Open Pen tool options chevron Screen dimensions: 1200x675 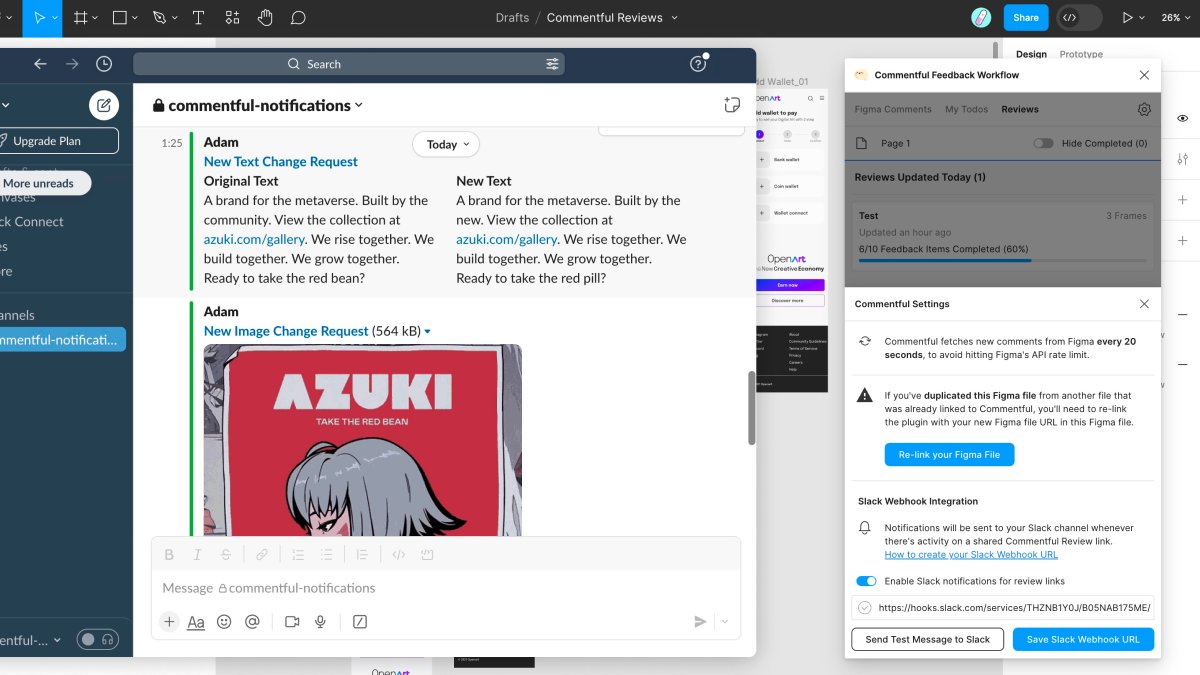[x=175, y=18]
